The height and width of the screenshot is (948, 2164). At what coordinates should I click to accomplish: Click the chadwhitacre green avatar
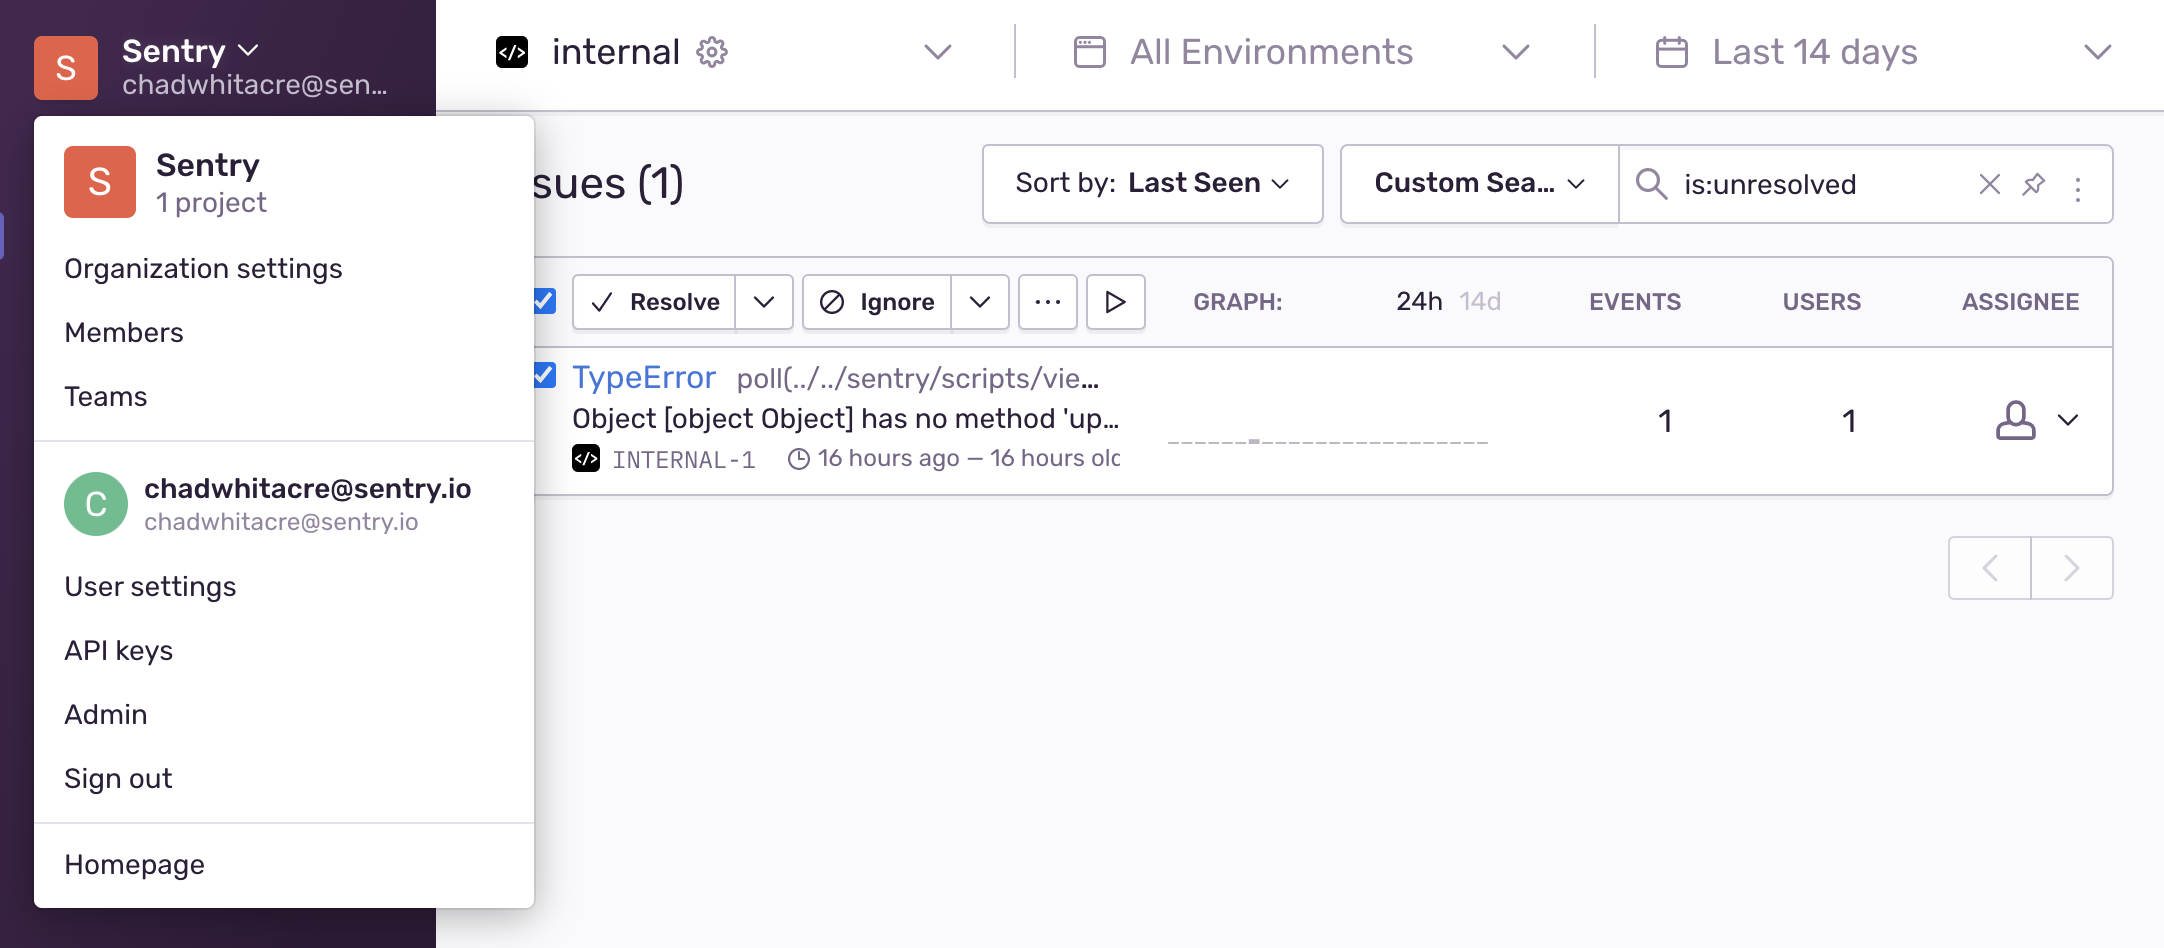[x=96, y=504]
